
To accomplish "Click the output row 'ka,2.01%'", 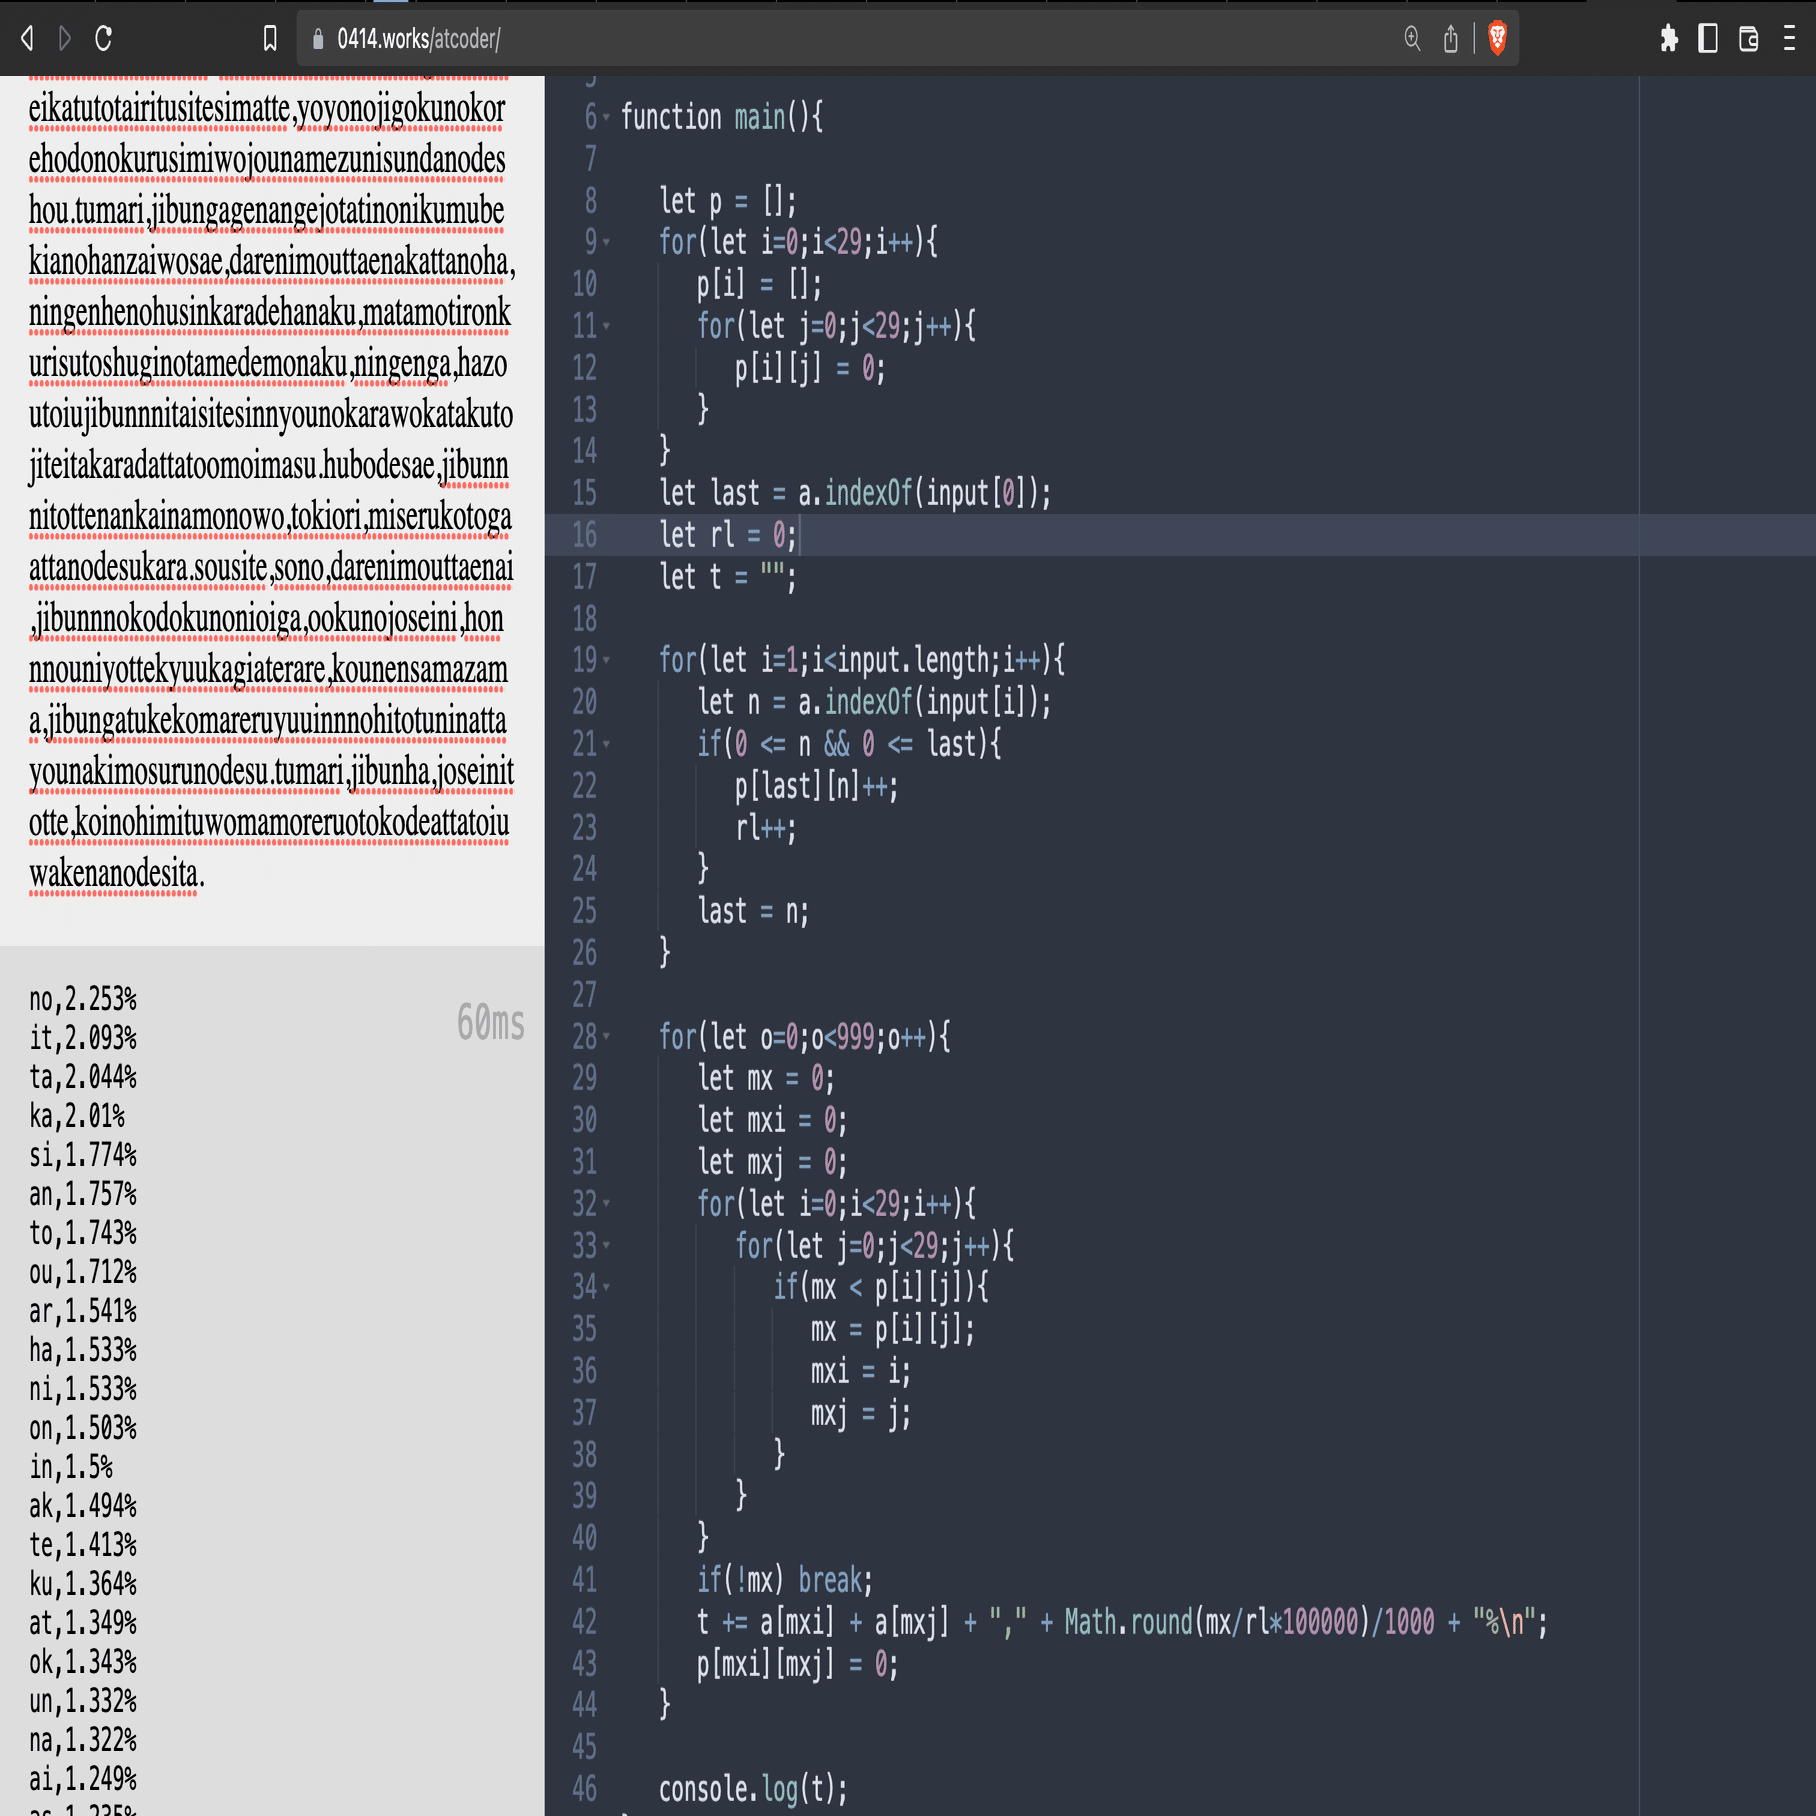I will pos(77,1116).
